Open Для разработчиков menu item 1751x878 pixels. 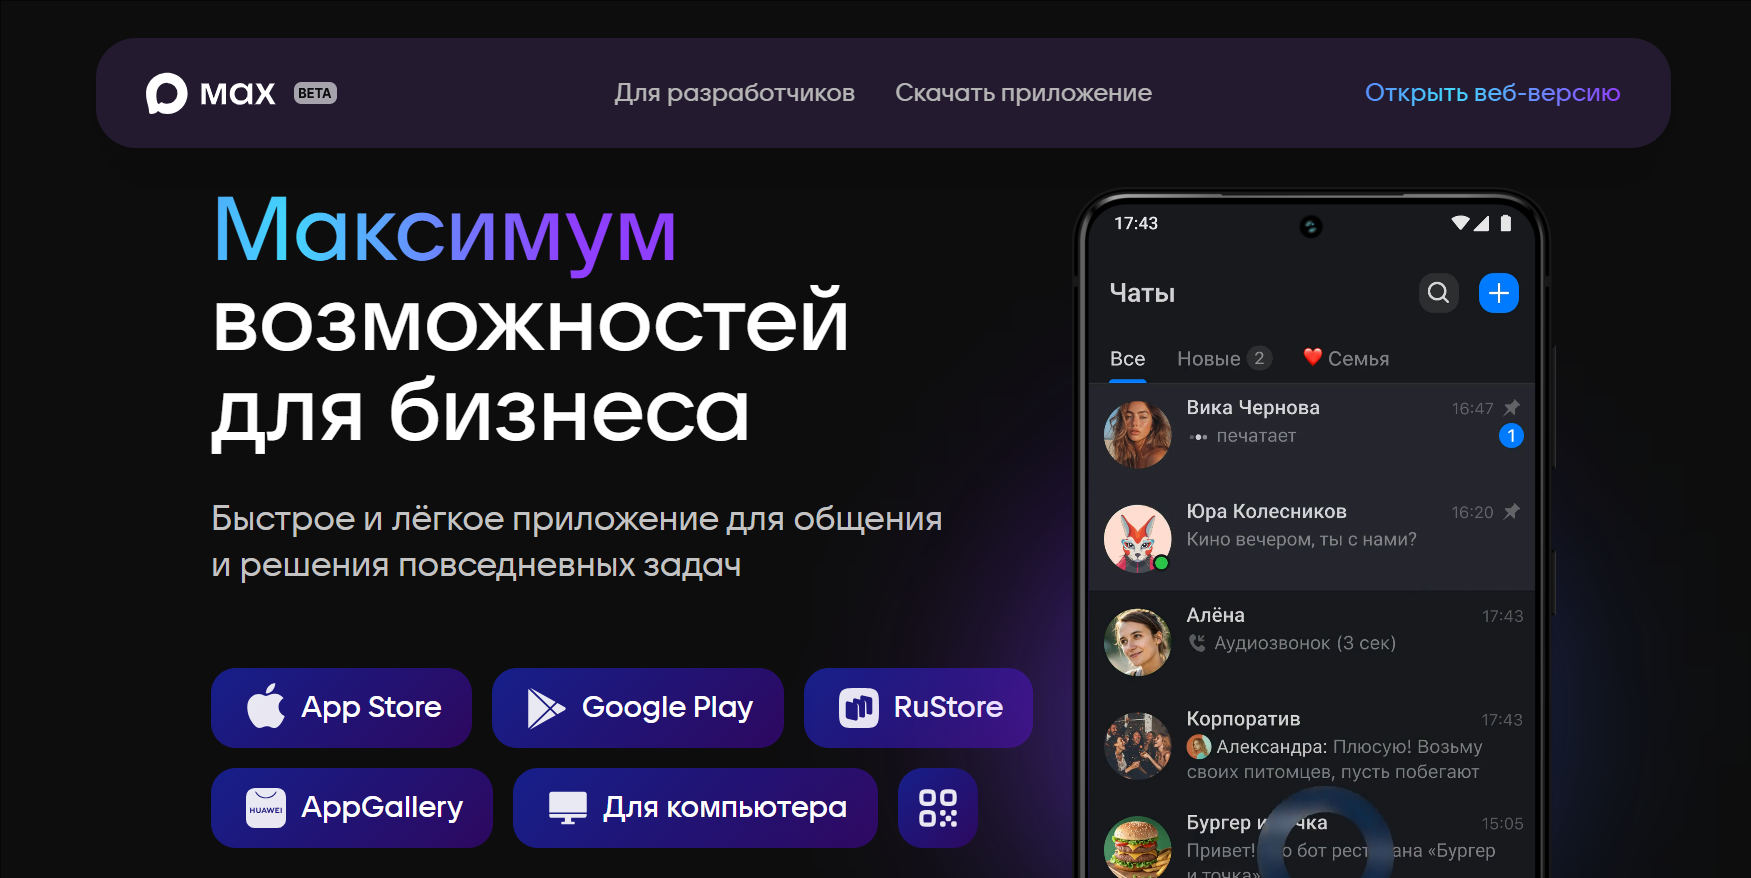[x=734, y=93]
